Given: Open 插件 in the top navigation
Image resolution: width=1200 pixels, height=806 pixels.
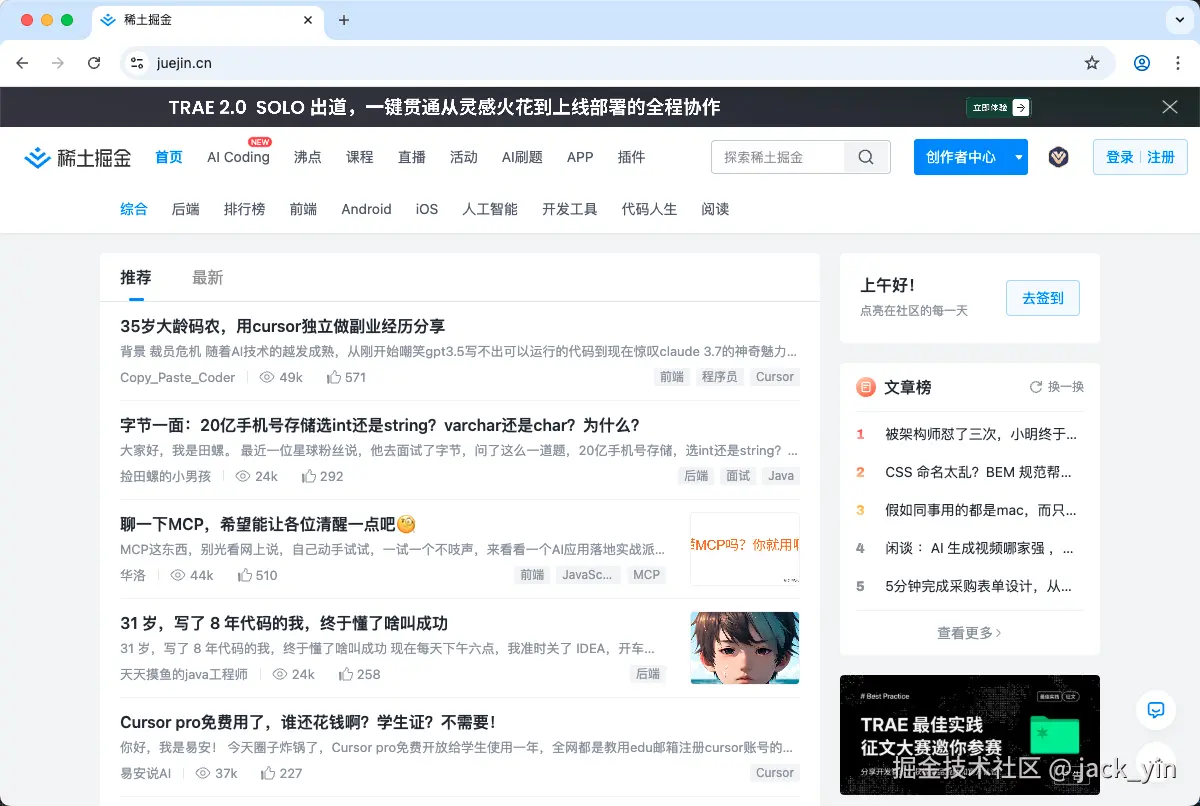Looking at the screenshot, I should (x=632, y=157).
